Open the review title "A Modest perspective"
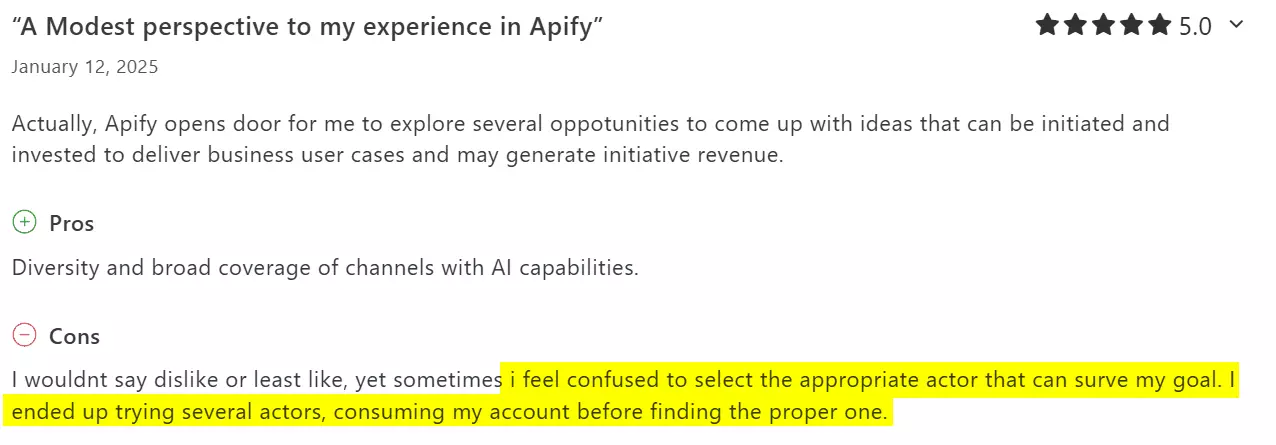This screenshot has height=445, width=1276. 308,27
